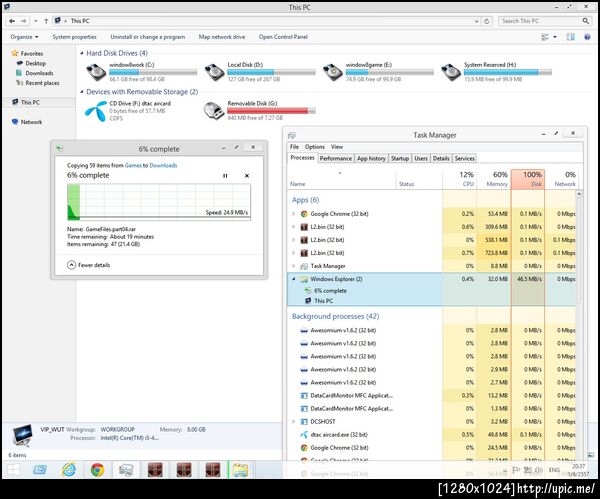The height and width of the screenshot is (499, 600).
Task: Open the dtac aircard CD Drive (F:) icon
Action: click(96, 111)
